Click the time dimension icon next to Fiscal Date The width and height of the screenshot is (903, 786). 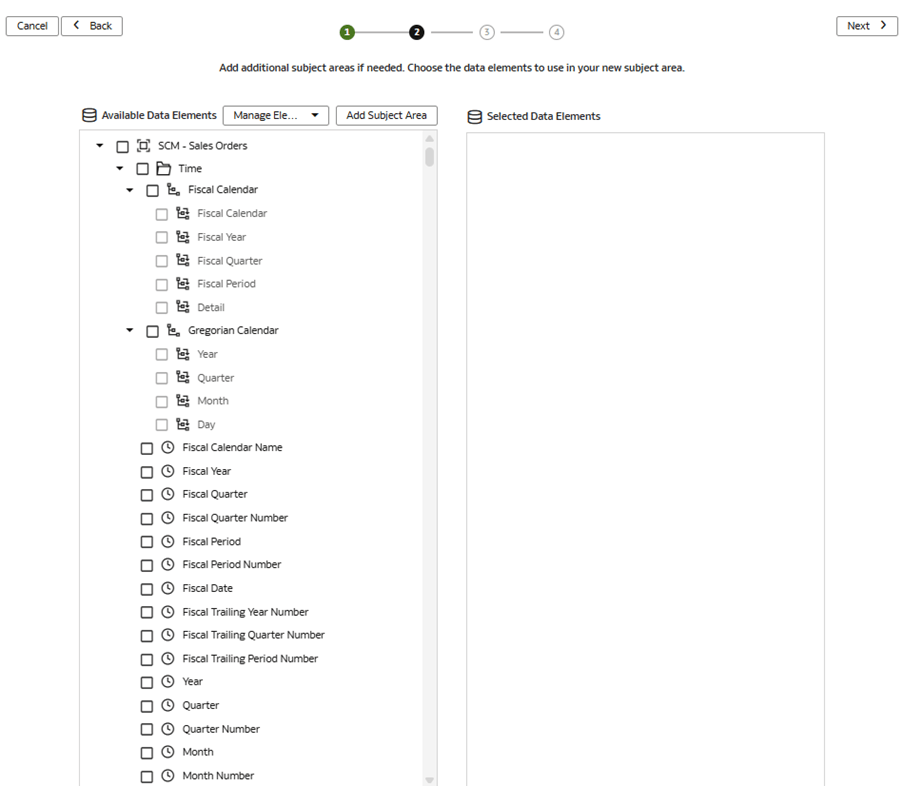(167, 588)
